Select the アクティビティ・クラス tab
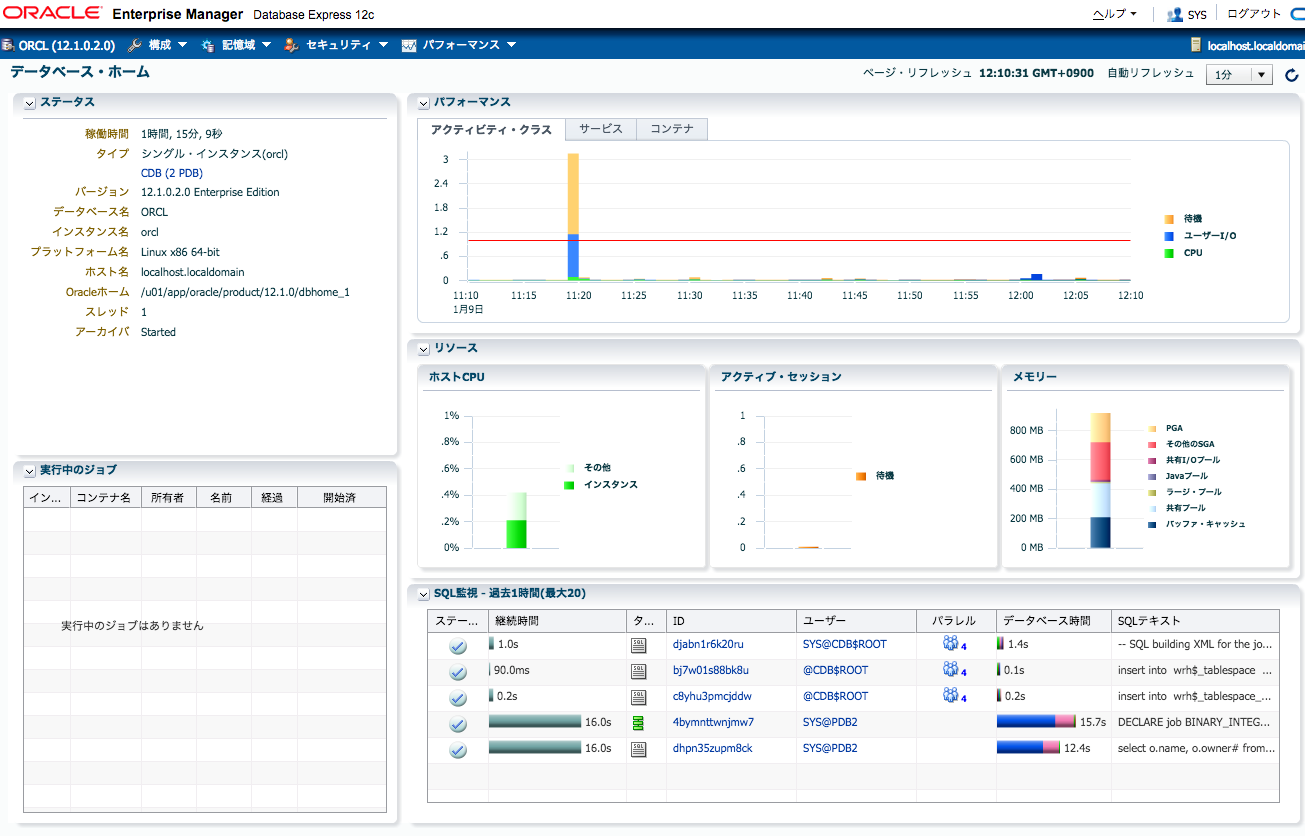Screen dimensions: 1305x836 (x=491, y=130)
